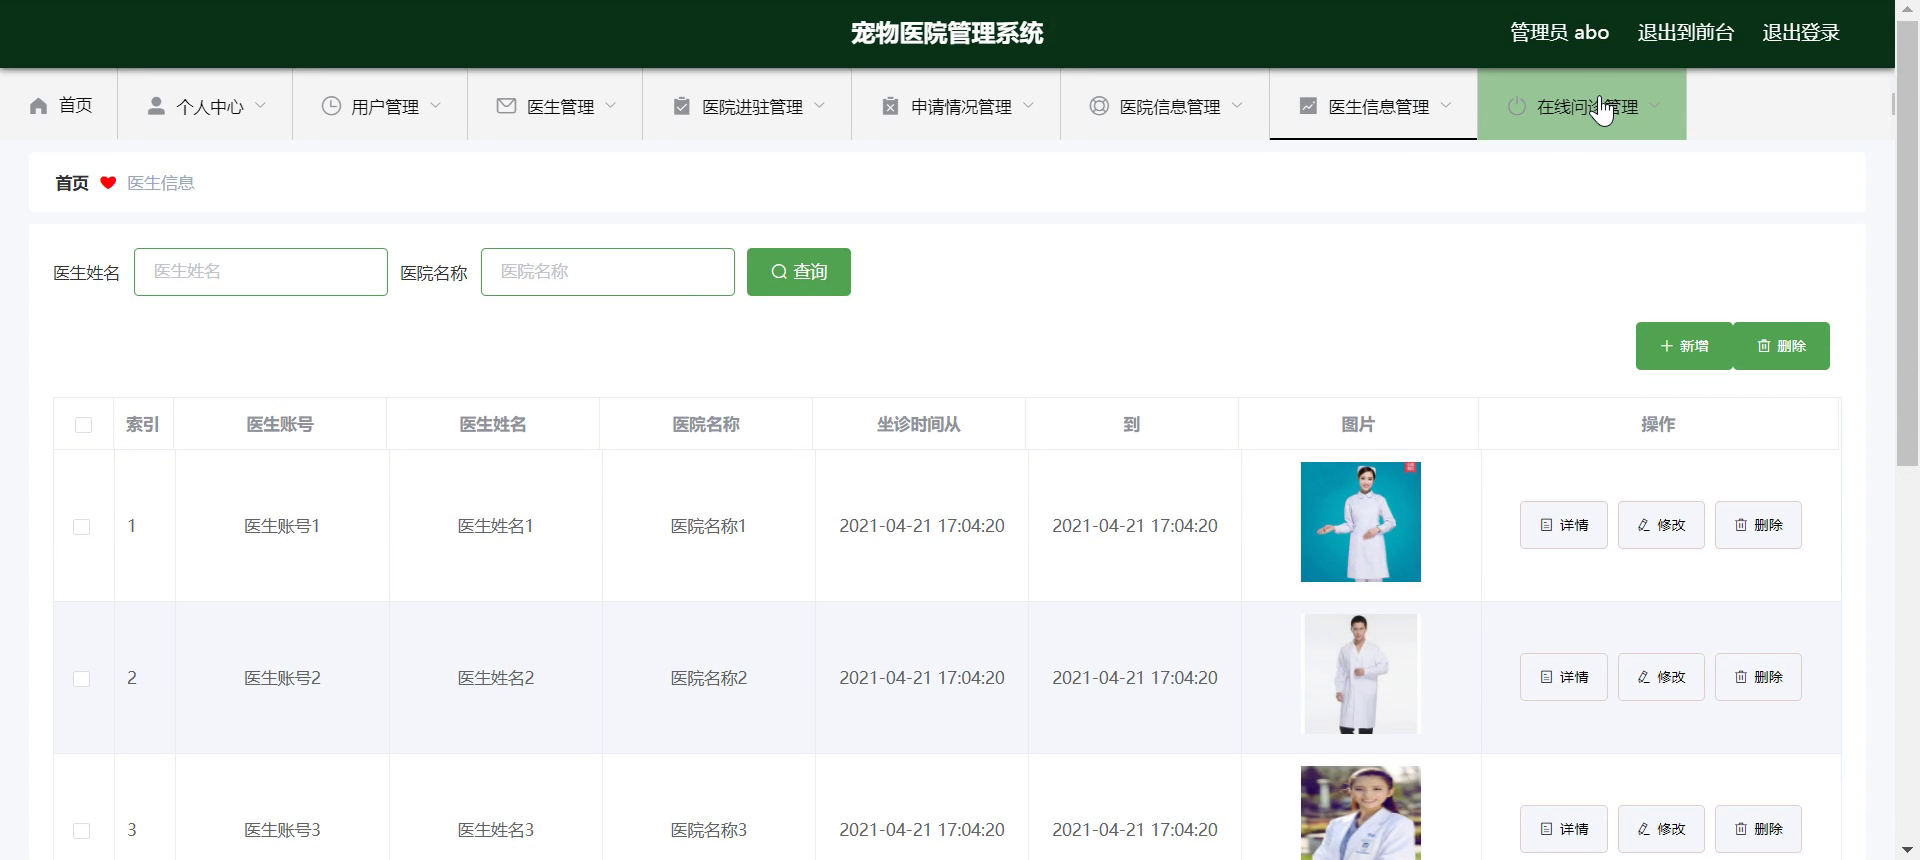Expand the 在线问诊管理 dropdown arrow
This screenshot has width=1920, height=860.
pos(1654,105)
